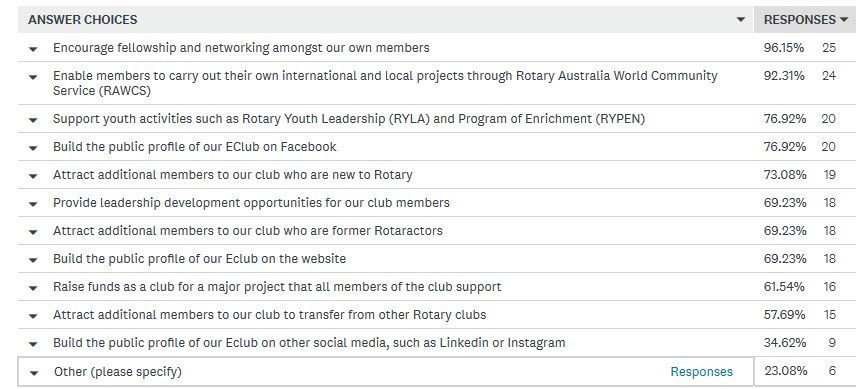
Task: Open the blue Responses link
Action: pos(701,372)
